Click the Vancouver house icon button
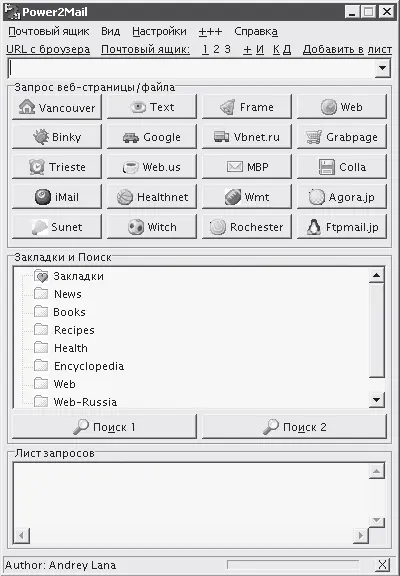The width and height of the screenshot is (400, 576). click(57, 107)
